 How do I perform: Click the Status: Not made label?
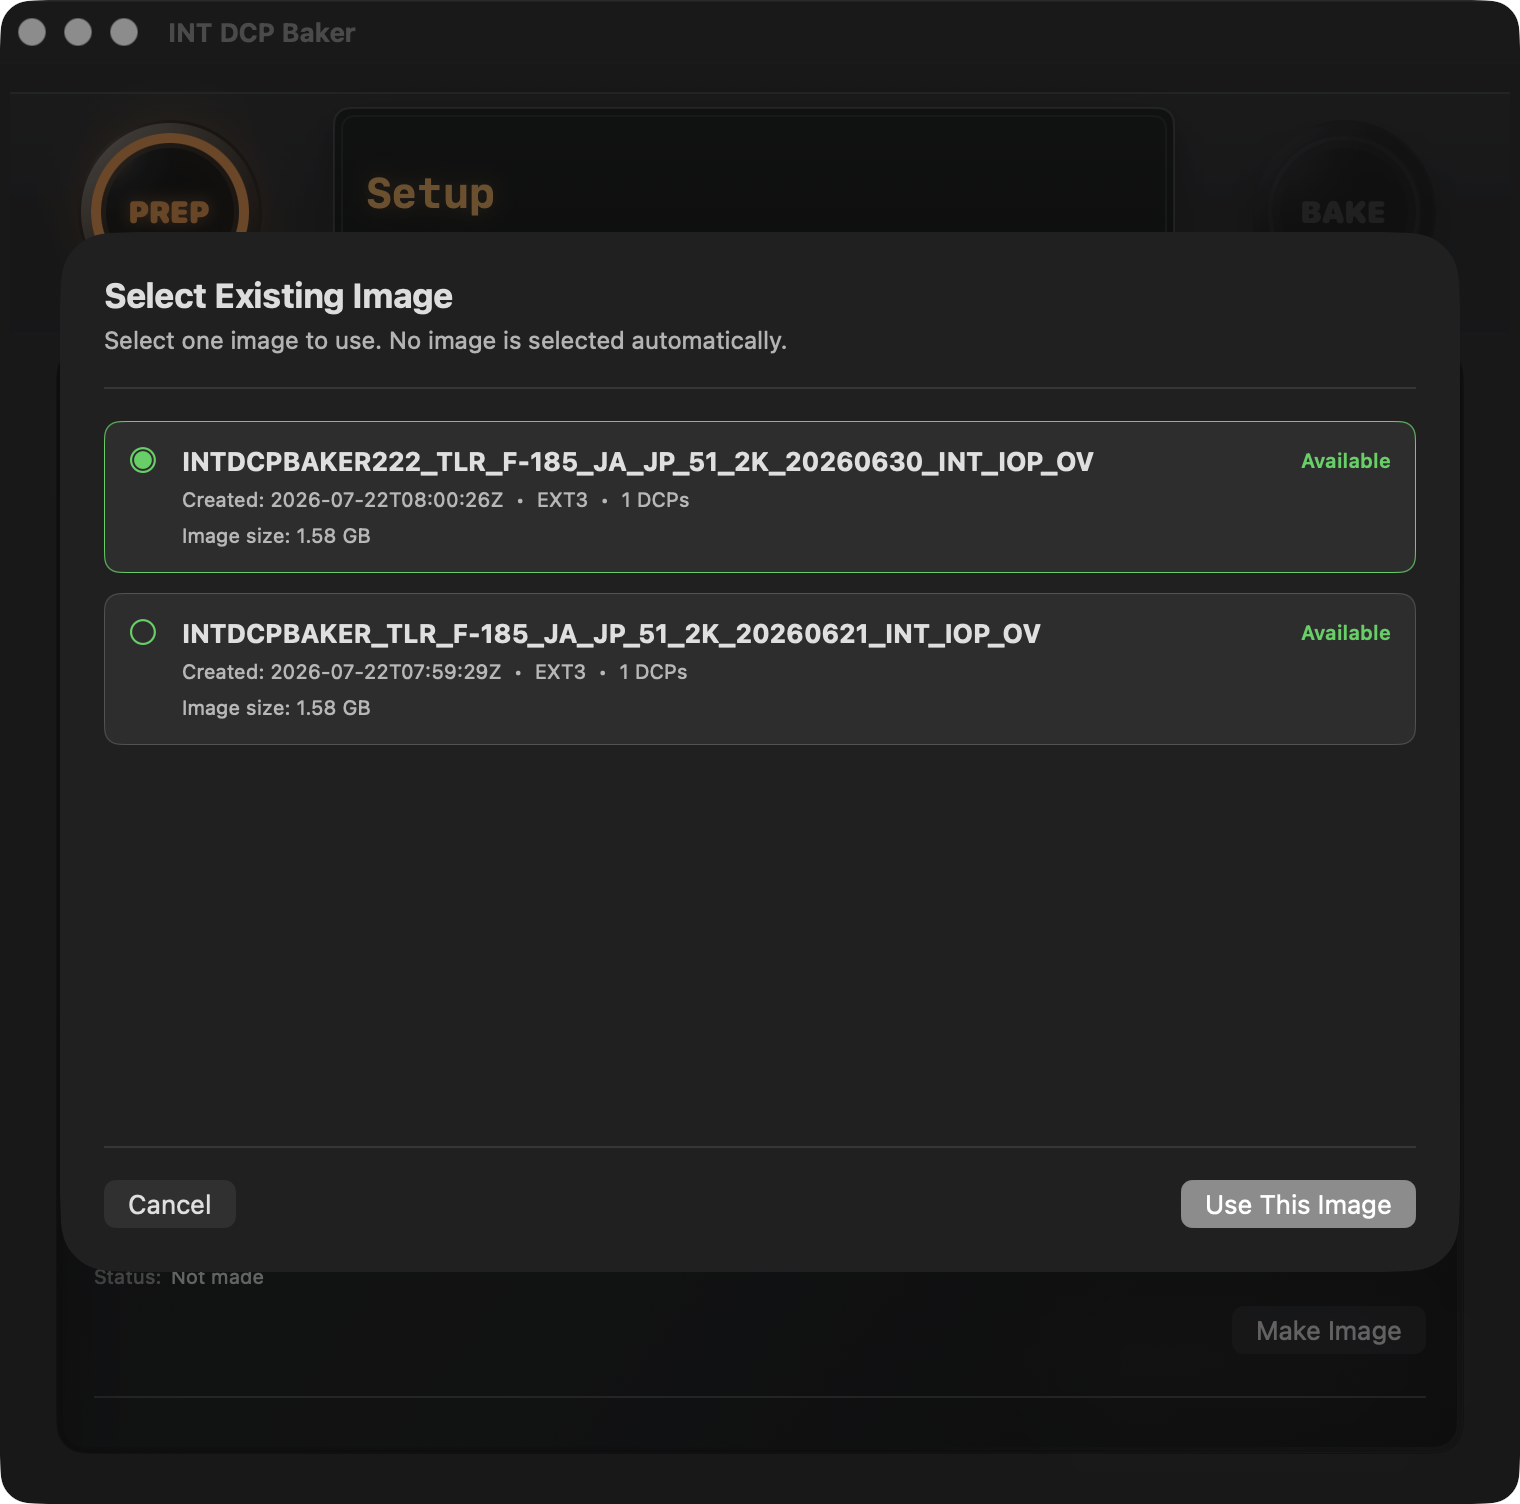tap(179, 1278)
